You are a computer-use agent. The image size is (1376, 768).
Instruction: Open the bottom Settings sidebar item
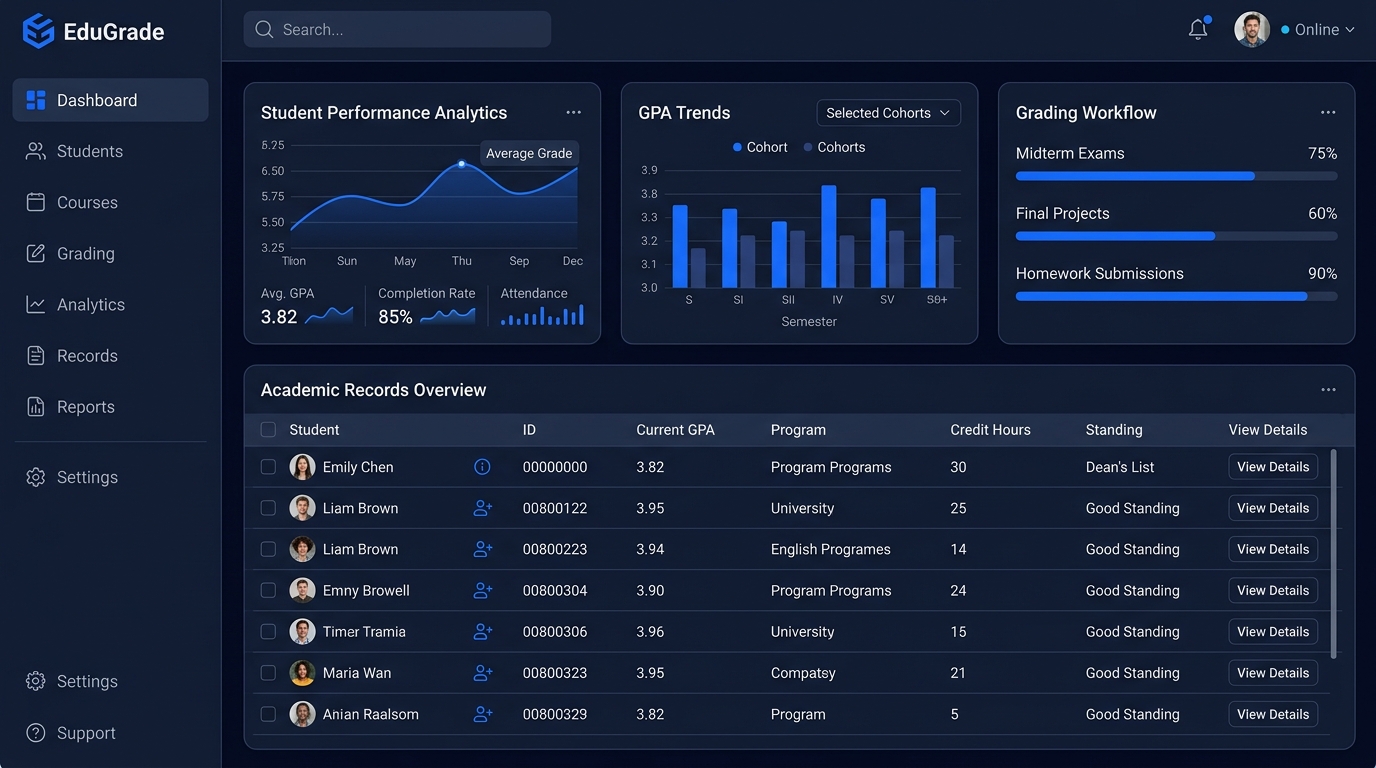[110, 681]
